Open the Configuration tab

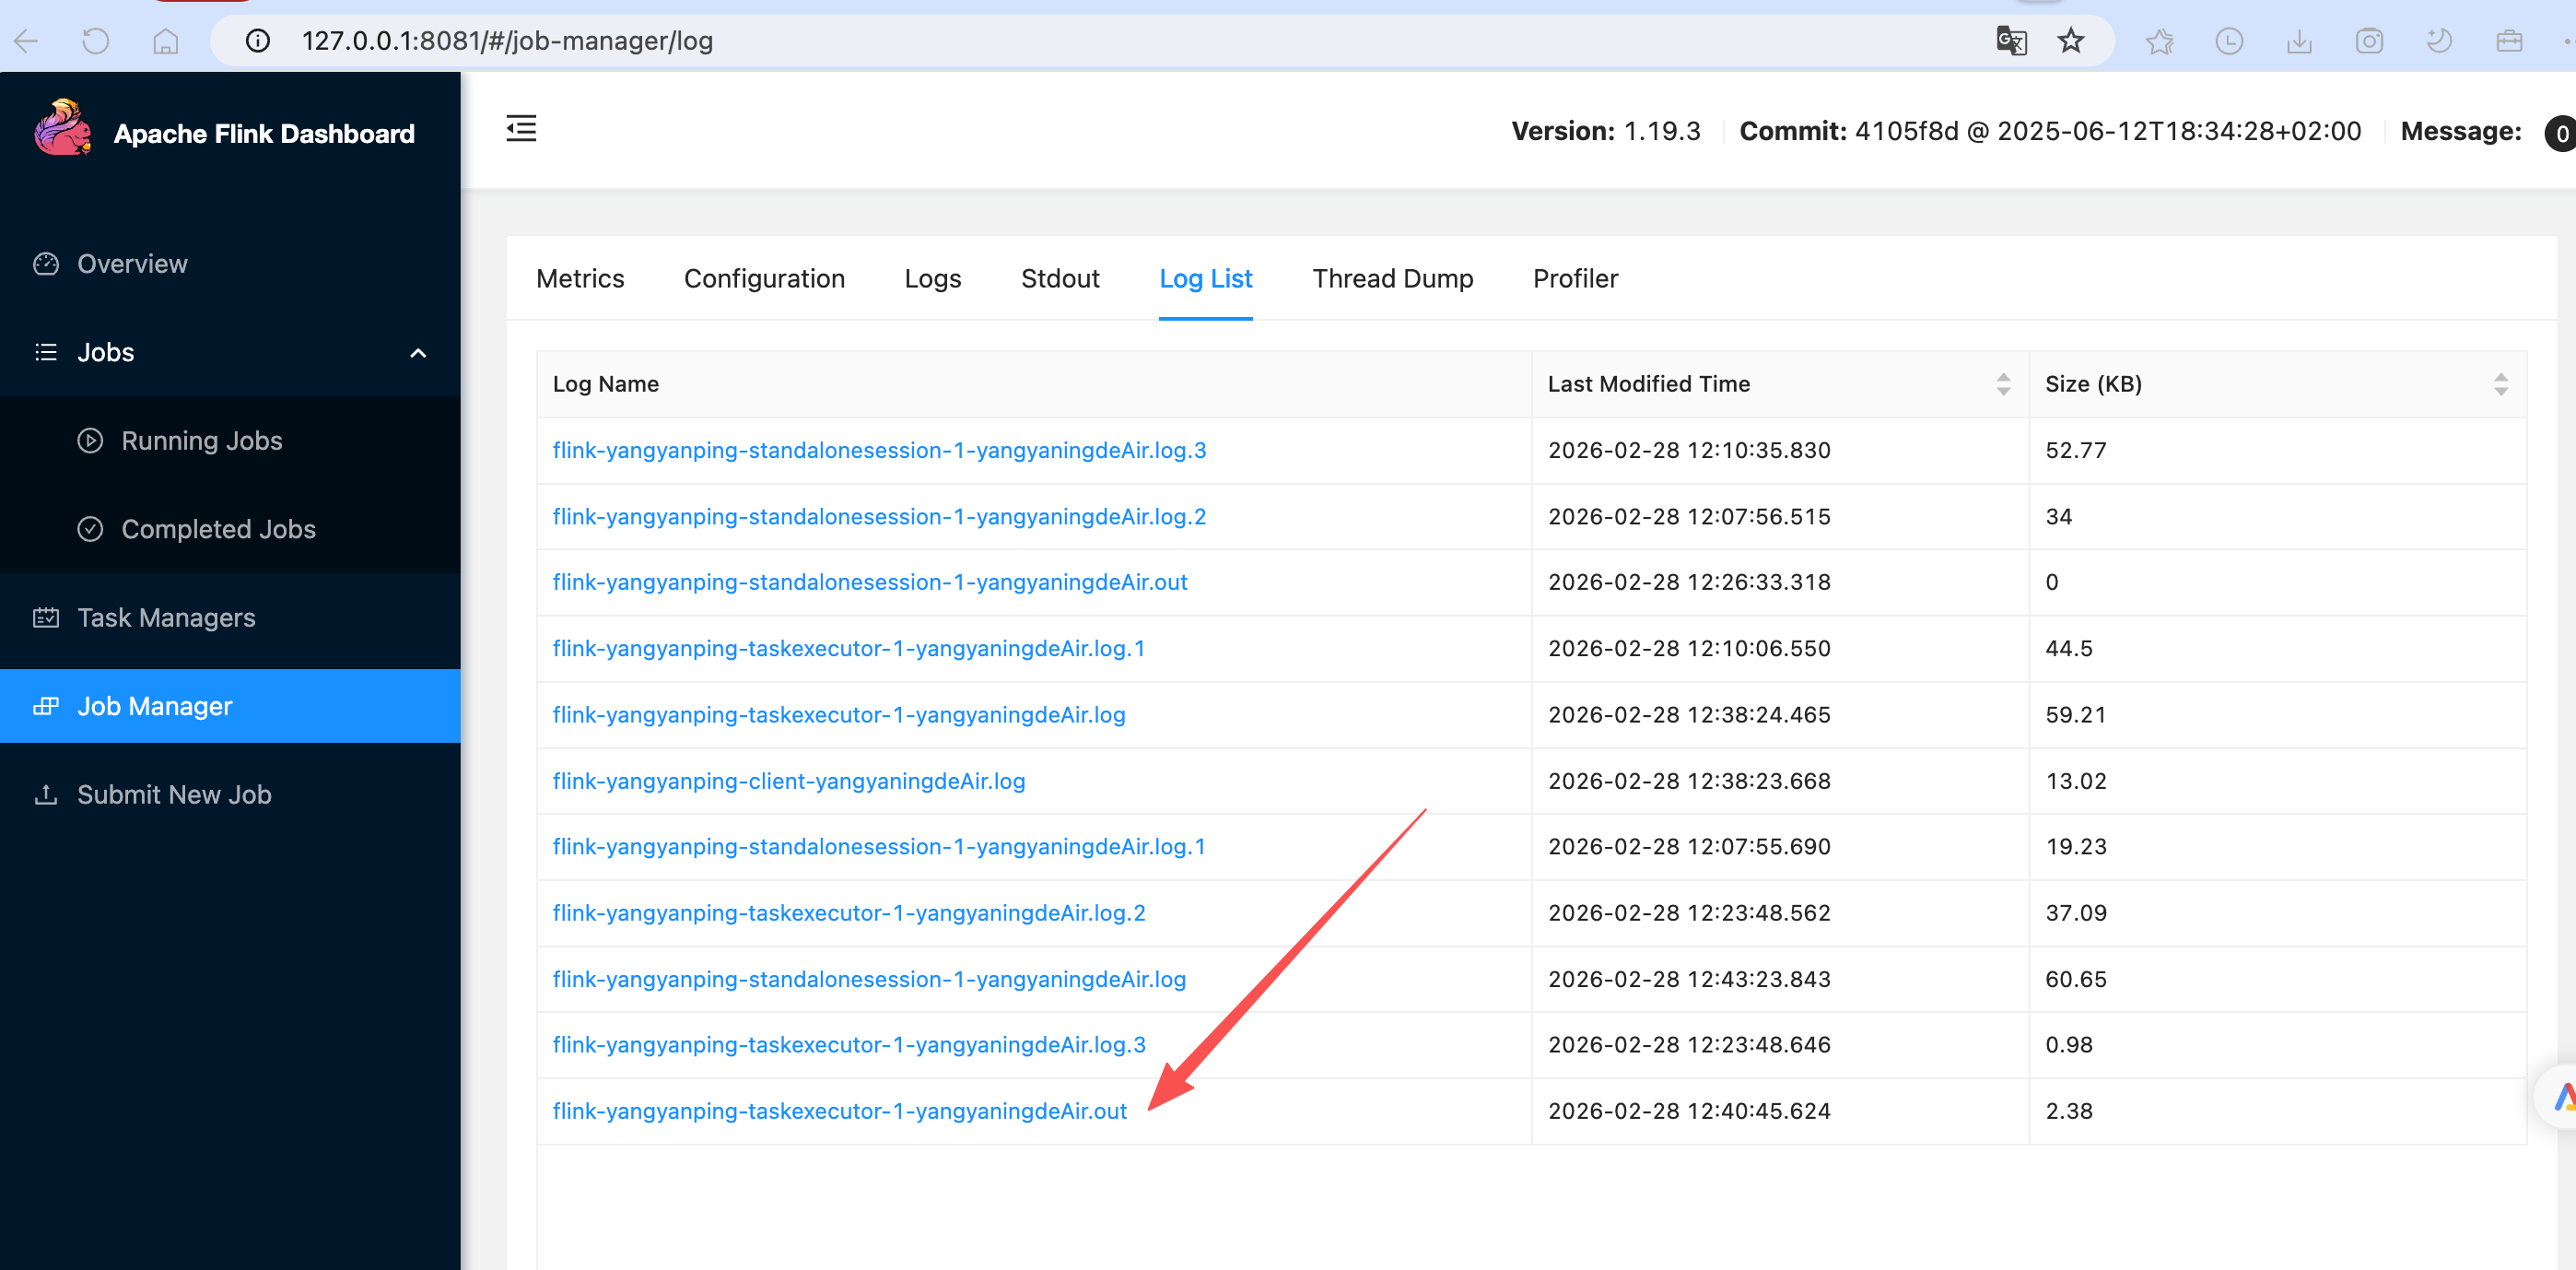[764, 279]
